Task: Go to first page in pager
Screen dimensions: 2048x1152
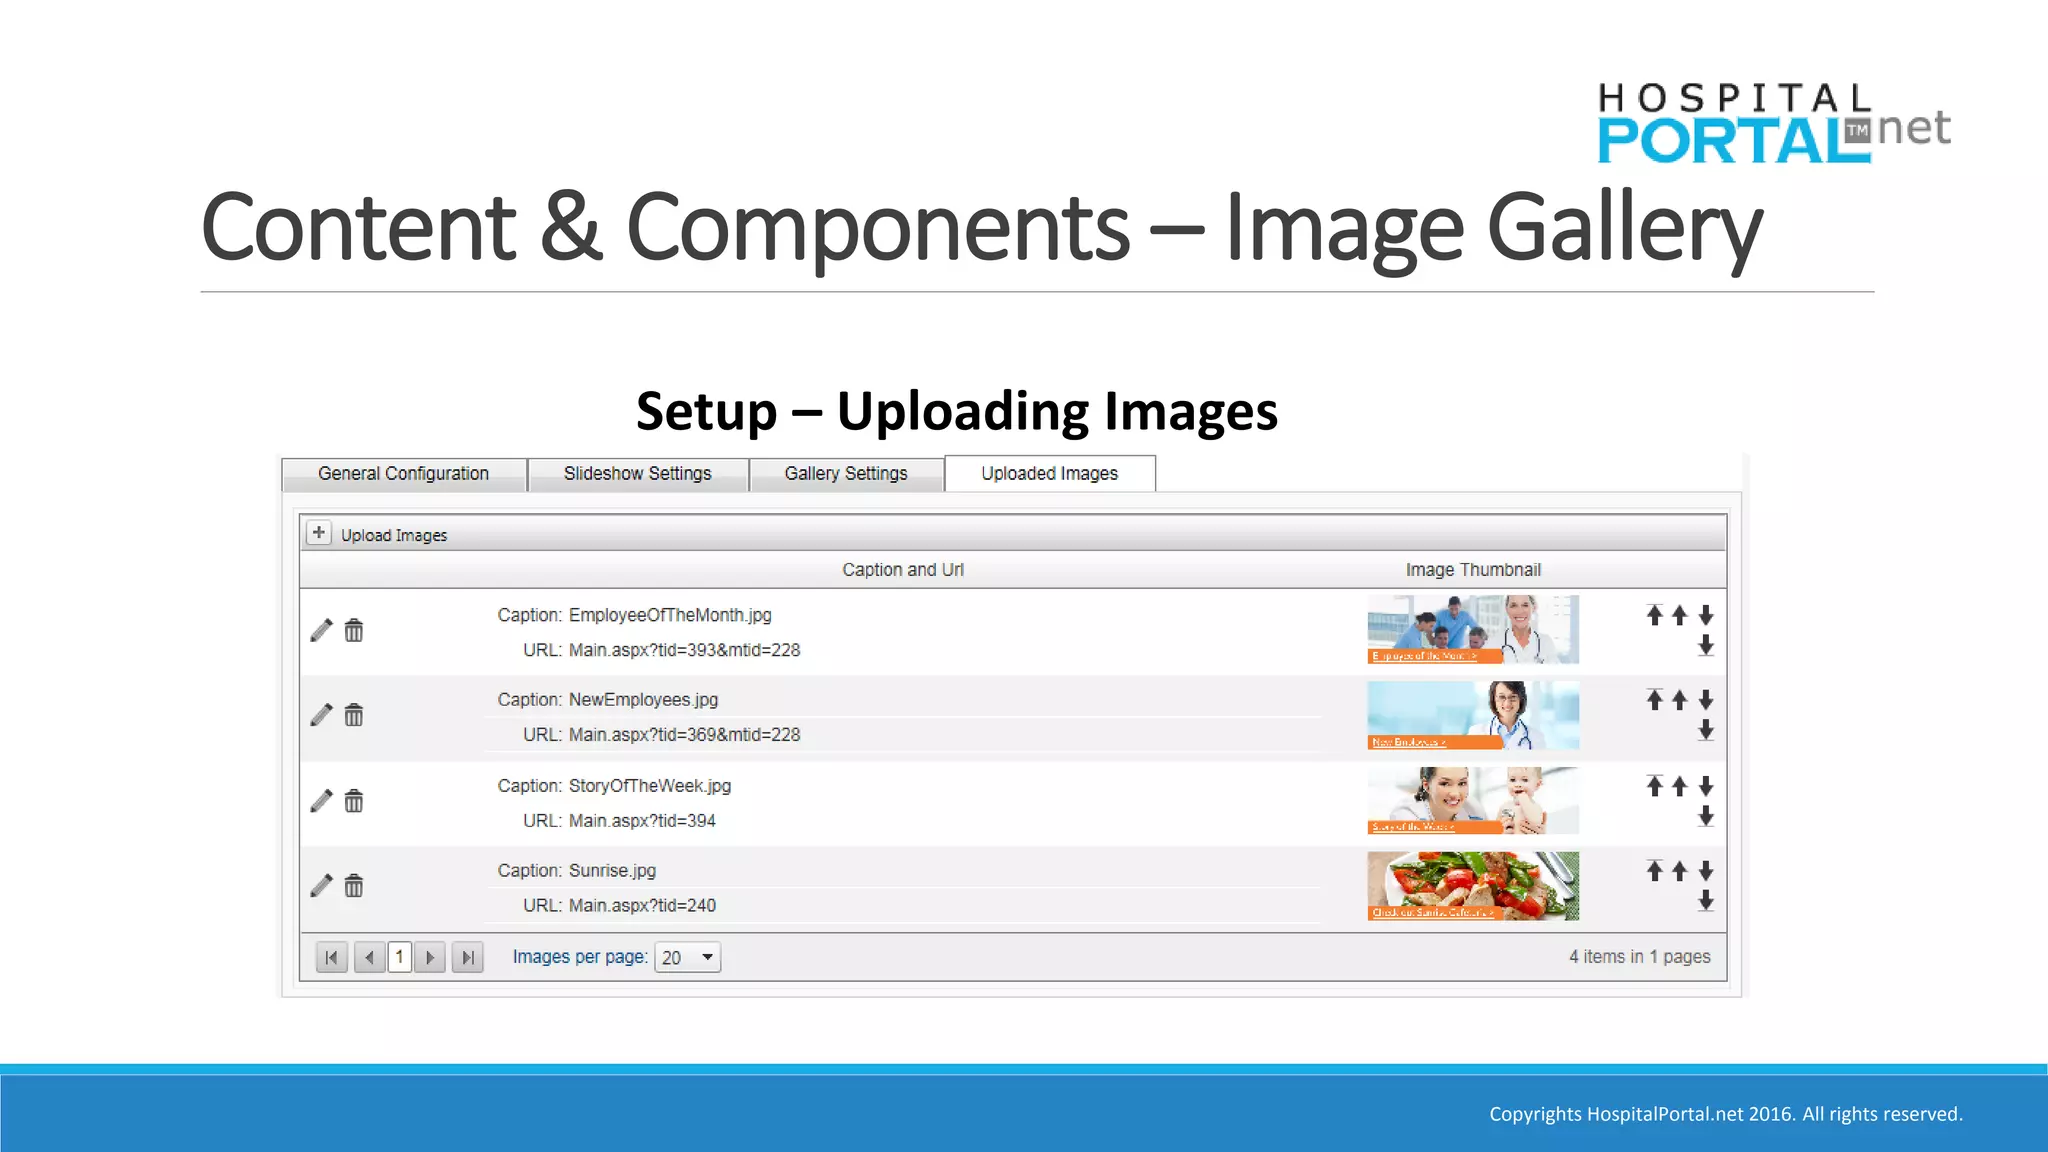Action: pyautogui.click(x=332, y=957)
